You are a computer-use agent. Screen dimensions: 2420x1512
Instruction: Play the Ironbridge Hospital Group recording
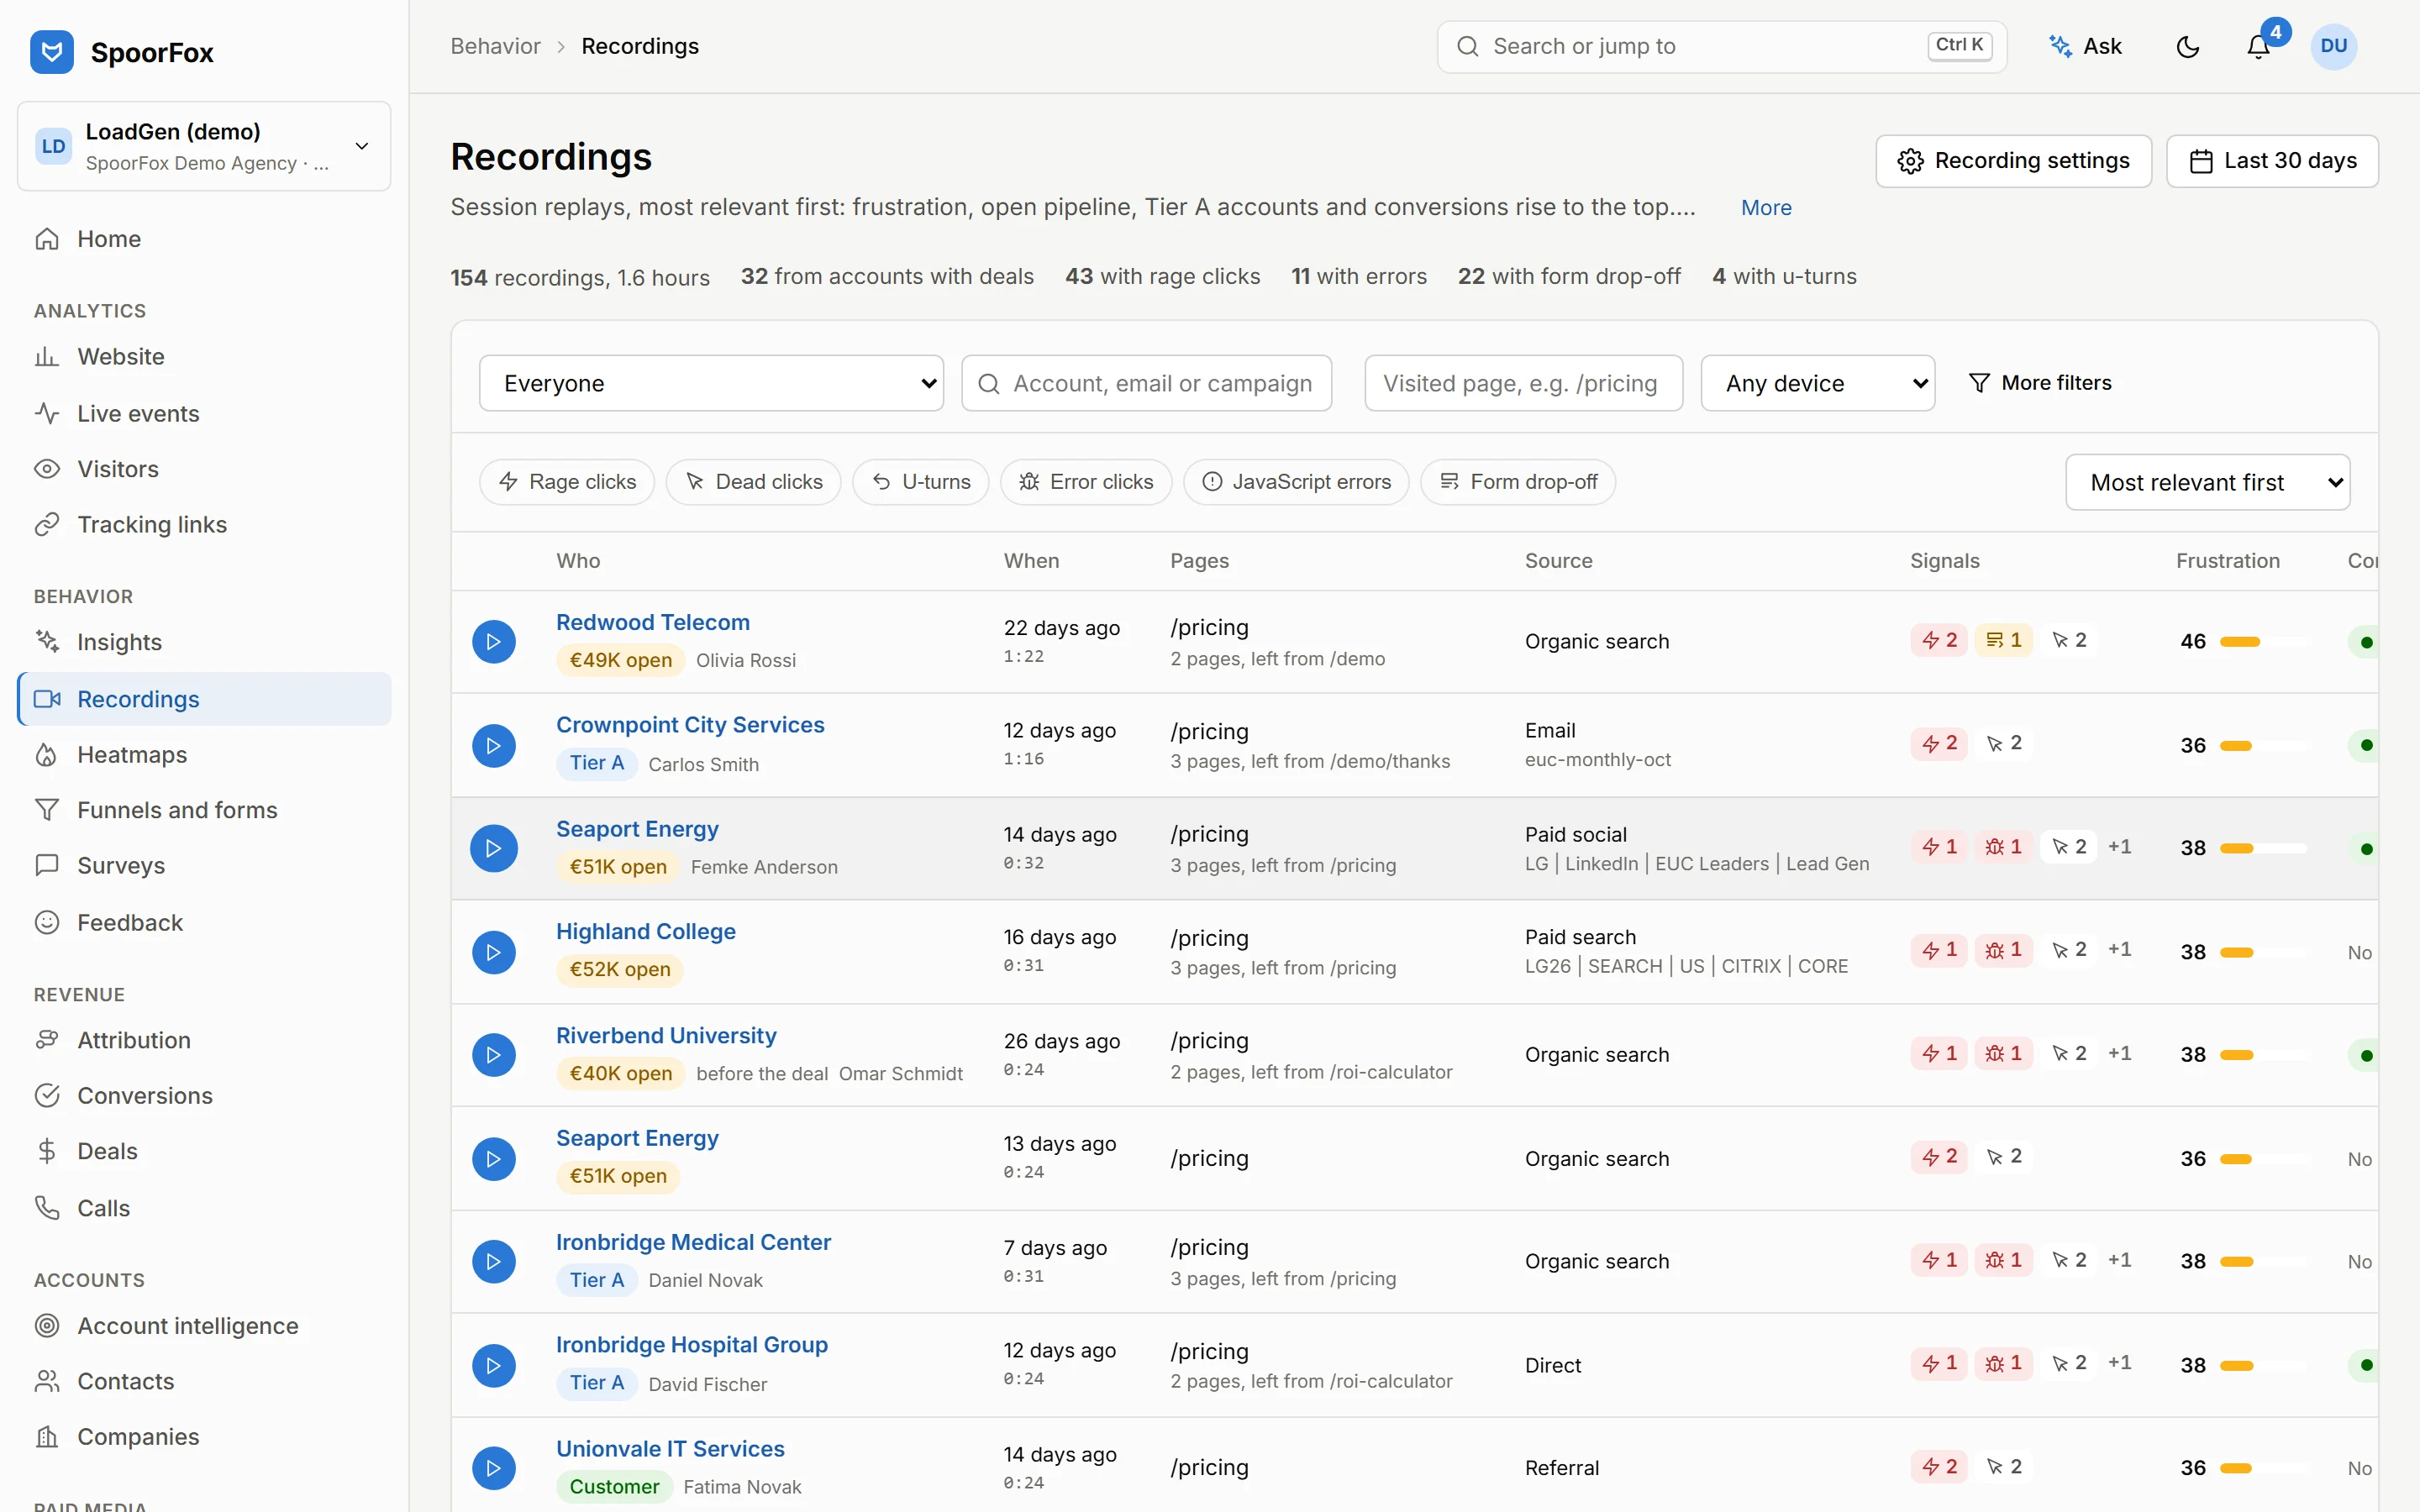[x=493, y=1365]
